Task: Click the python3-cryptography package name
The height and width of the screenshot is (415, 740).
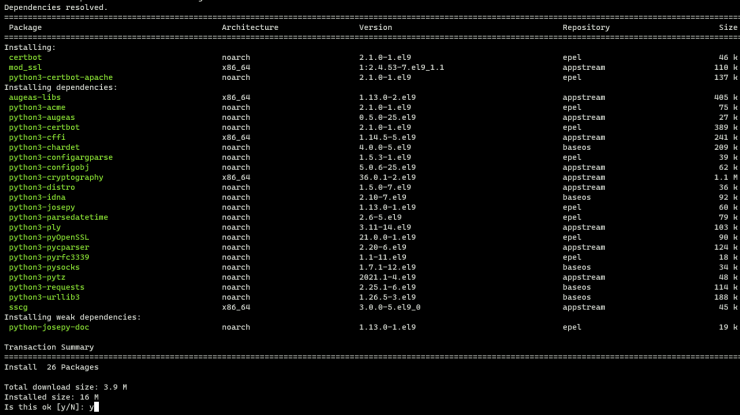Action: pos(56,177)
